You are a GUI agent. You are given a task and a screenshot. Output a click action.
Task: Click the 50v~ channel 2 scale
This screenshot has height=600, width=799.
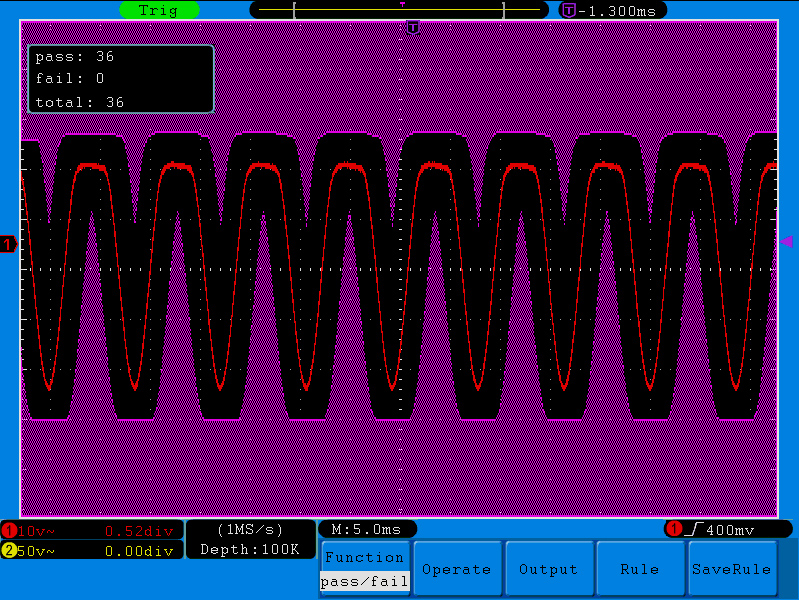coord(36,551)
